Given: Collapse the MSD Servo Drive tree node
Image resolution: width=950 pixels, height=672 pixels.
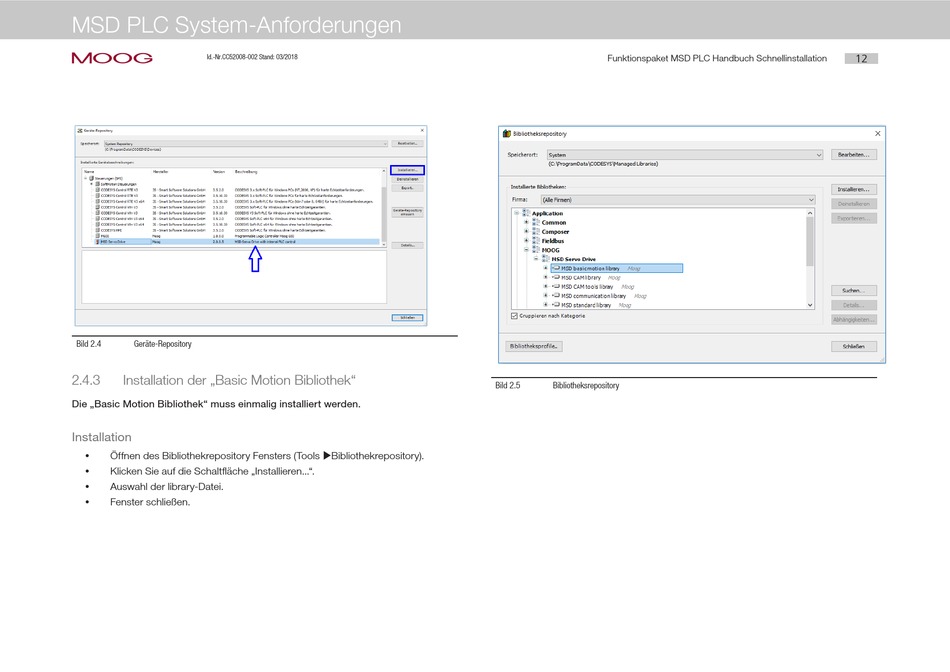Looking at the screenshot, I should pyautogui.click(x=536, y=259).
